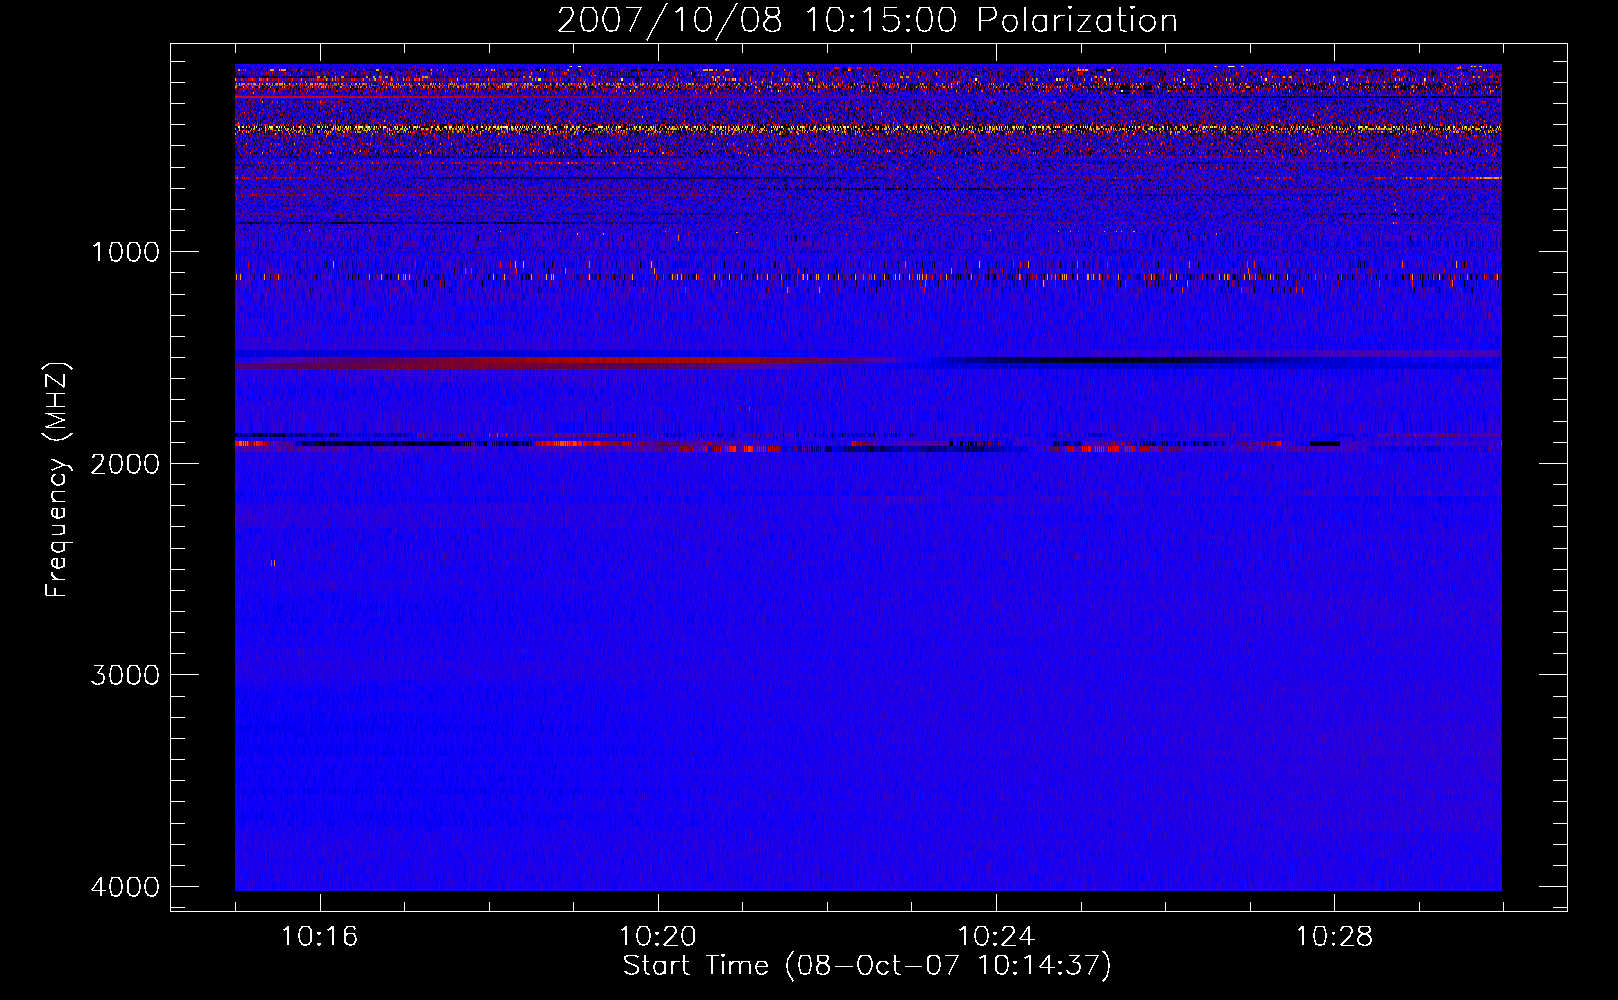Click the 1000 frequency tick label
1618x1000 pixels.
point(125,252)
